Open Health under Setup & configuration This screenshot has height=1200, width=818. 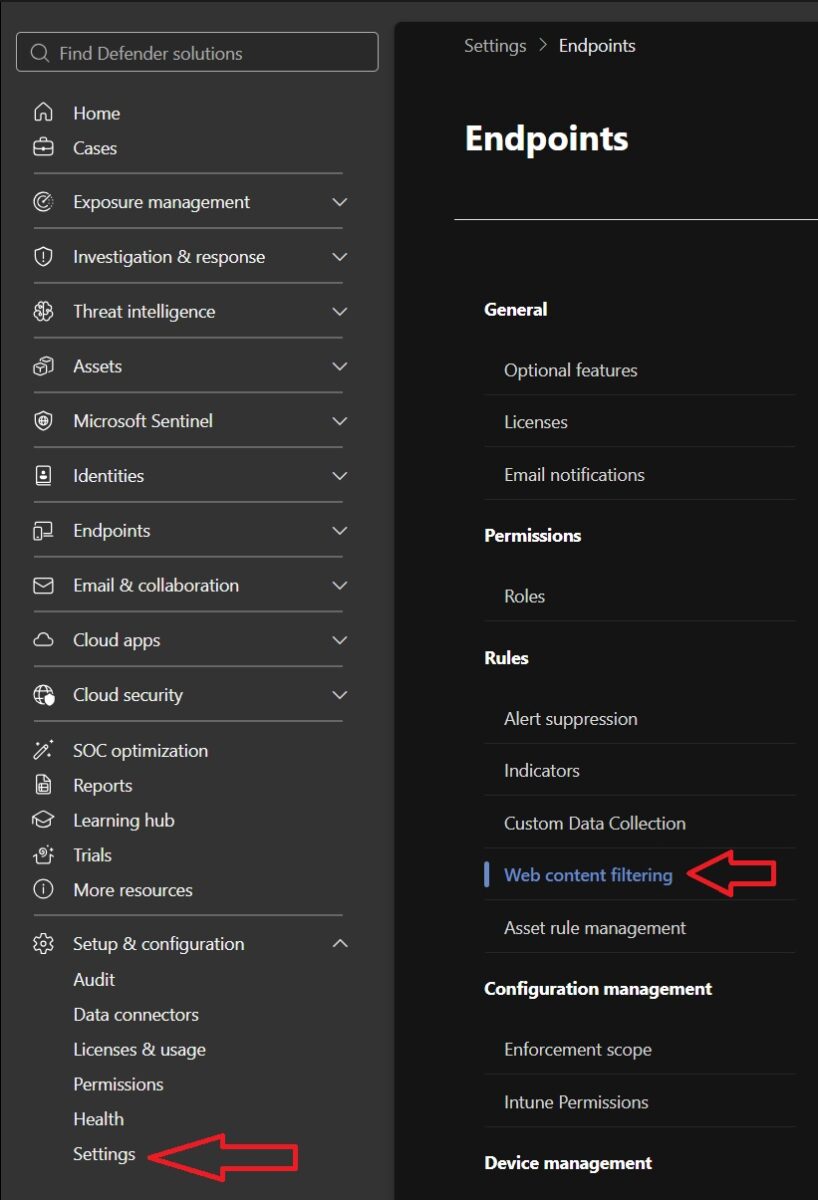point(98,1119)
